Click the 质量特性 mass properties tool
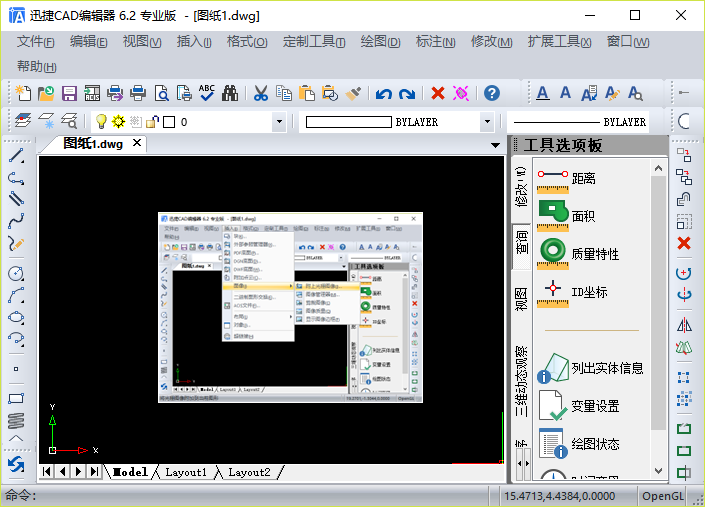Screen dimensions: 705x508 click(579, 254)
